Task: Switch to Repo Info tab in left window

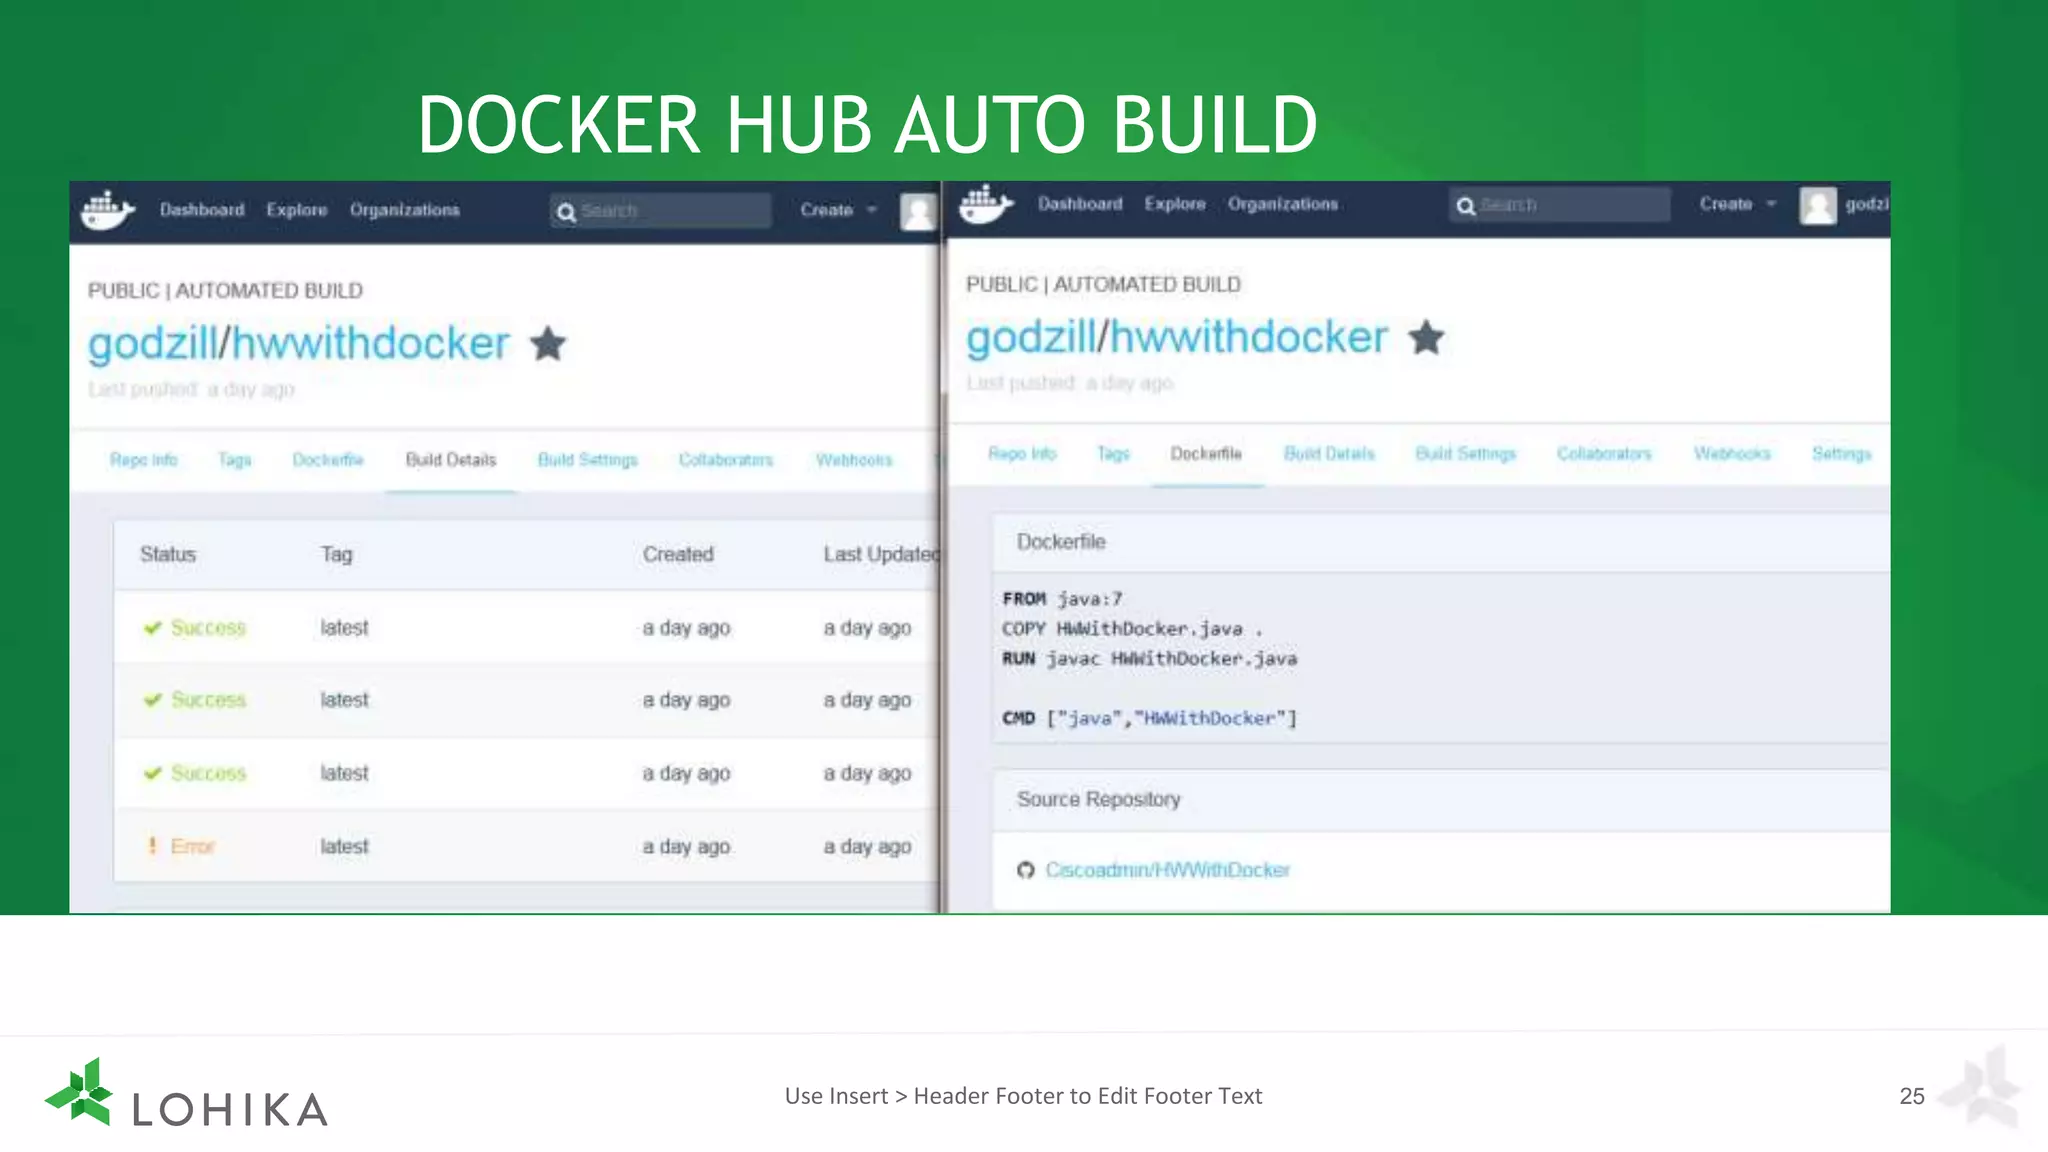Action: click(x=144, y=460)
